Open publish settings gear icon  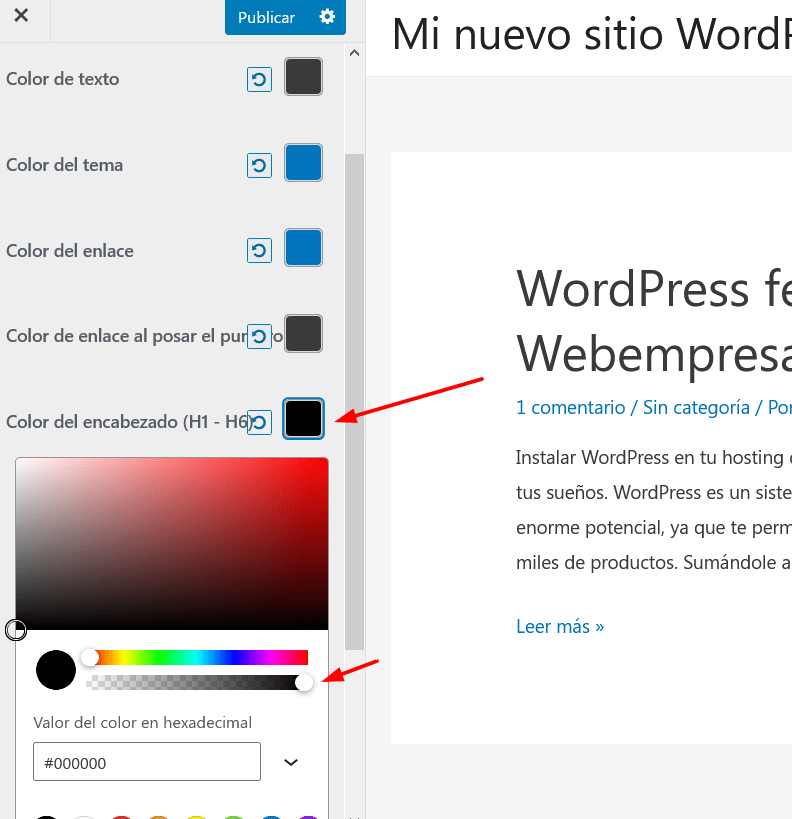click(327, 17)
